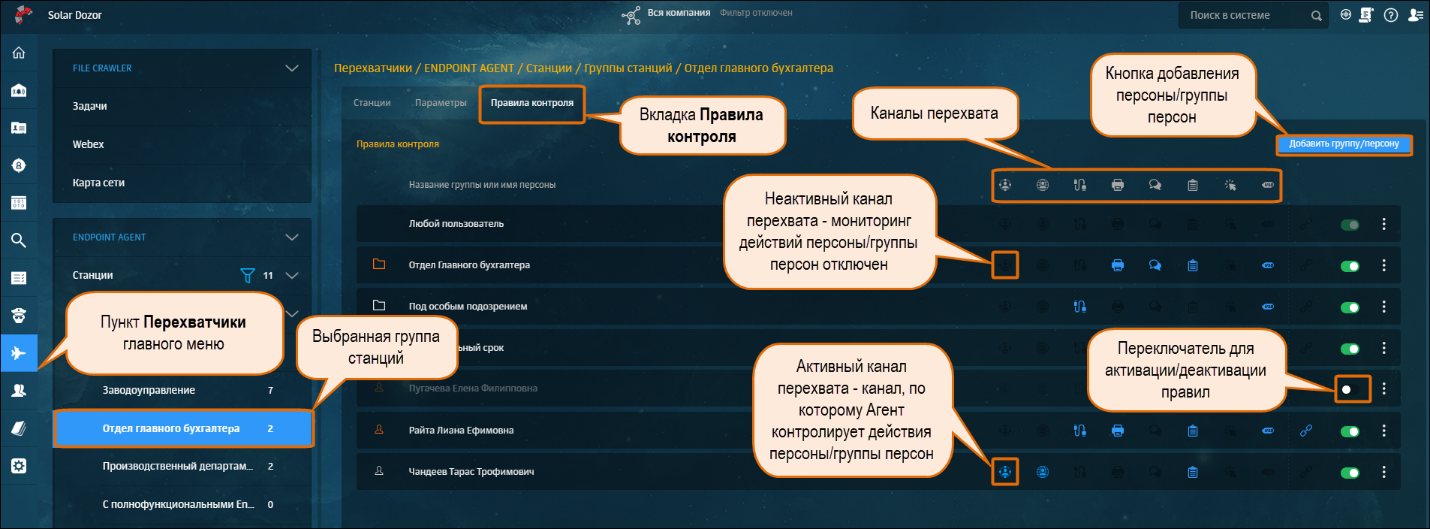The height and width of the screenshot is (529, 1430).
Task: Toggle link channel for Райта Лиана Ефимовна
Action: click(x=1304, y=431)
